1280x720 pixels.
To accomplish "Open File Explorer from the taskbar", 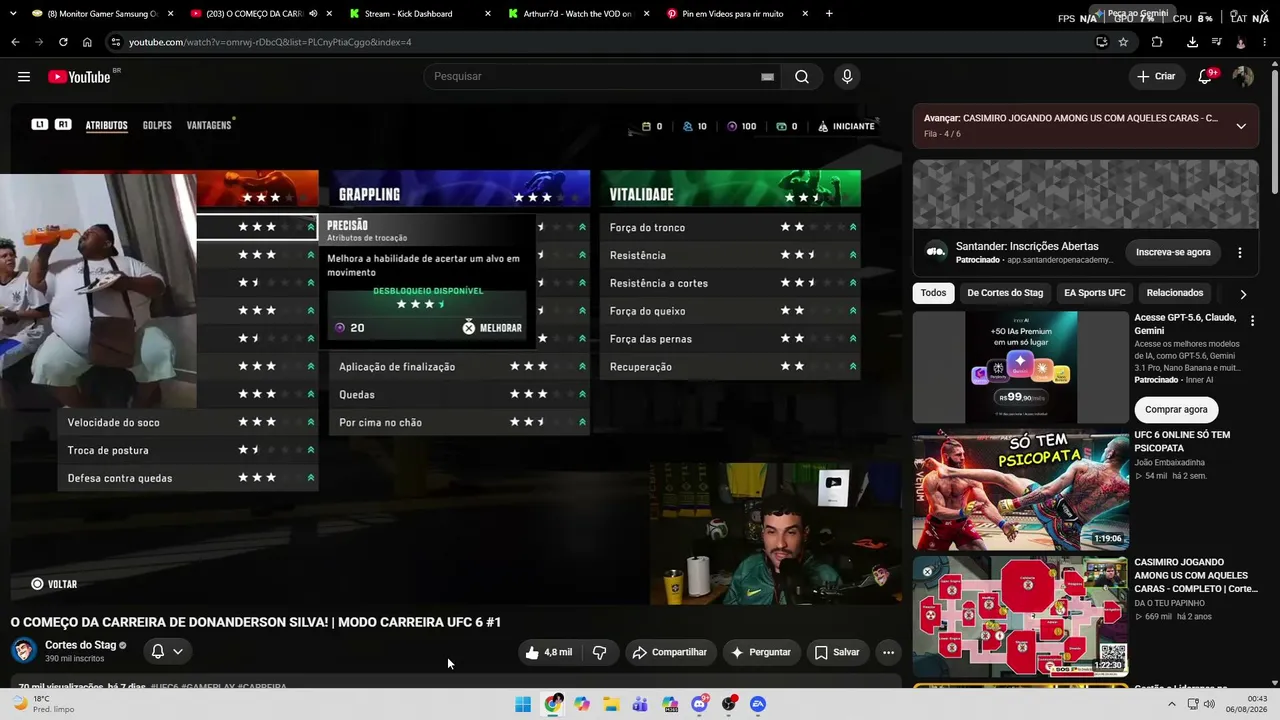I will click(x=611, y=704).
